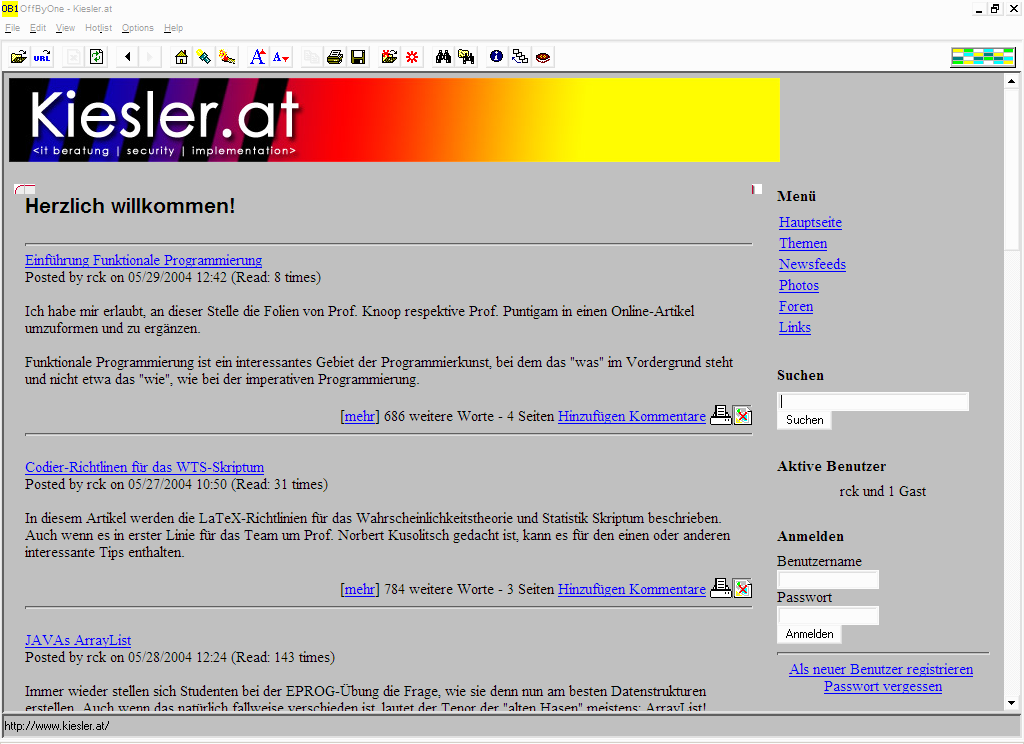Decrease font size with the A-down icon
This screenshot has height=744, width=1024.
(x=281, y=57)
